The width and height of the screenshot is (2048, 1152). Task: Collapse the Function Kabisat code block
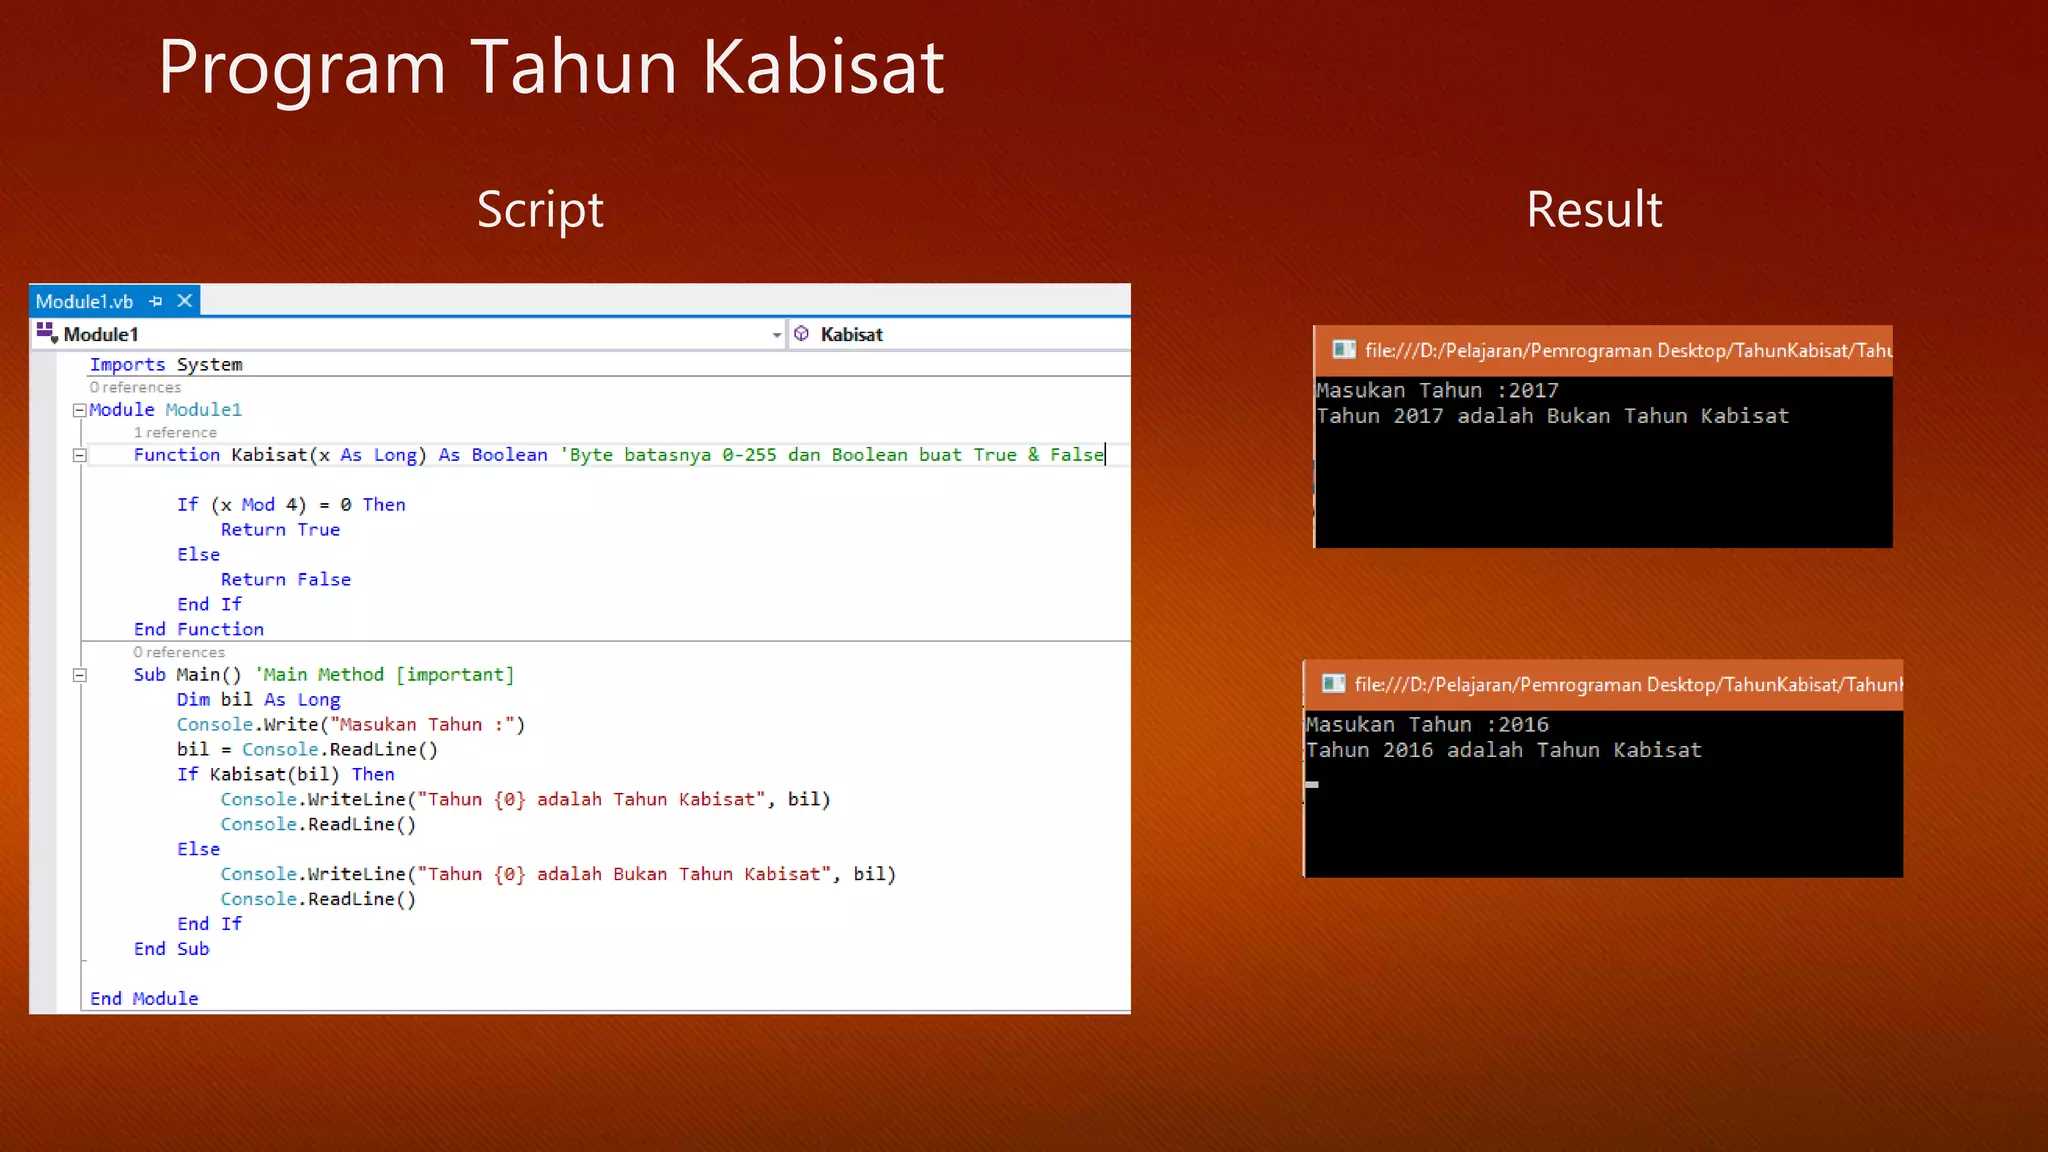tap(79, 455)
